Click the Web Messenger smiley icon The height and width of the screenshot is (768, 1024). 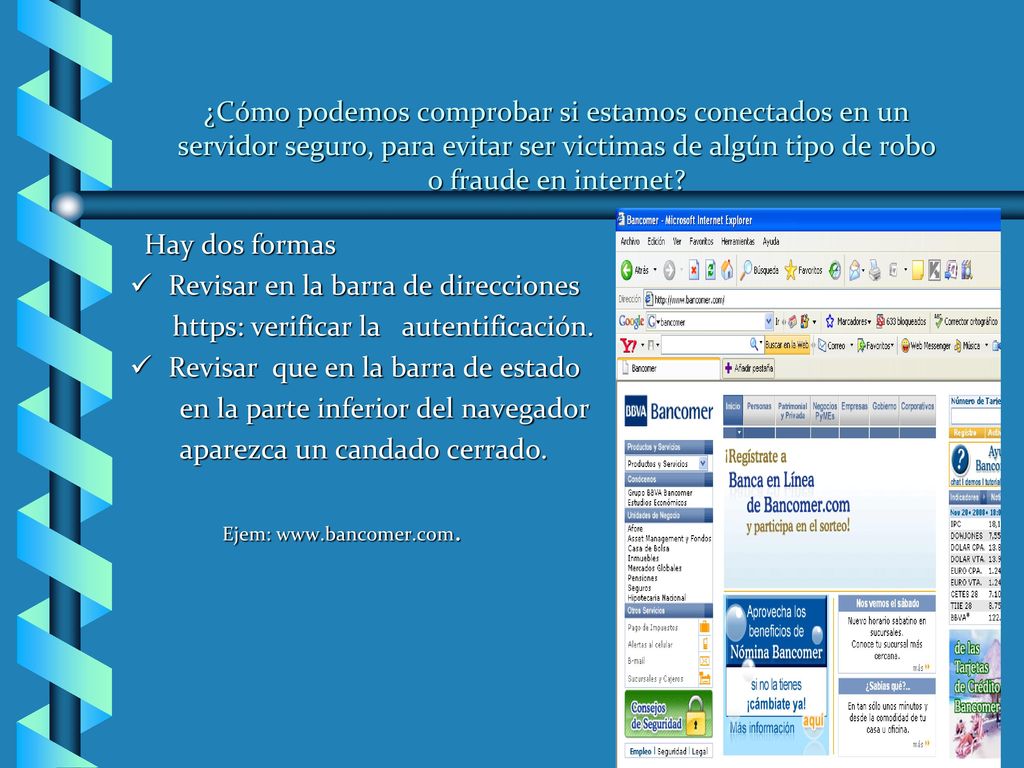[905, 345]
